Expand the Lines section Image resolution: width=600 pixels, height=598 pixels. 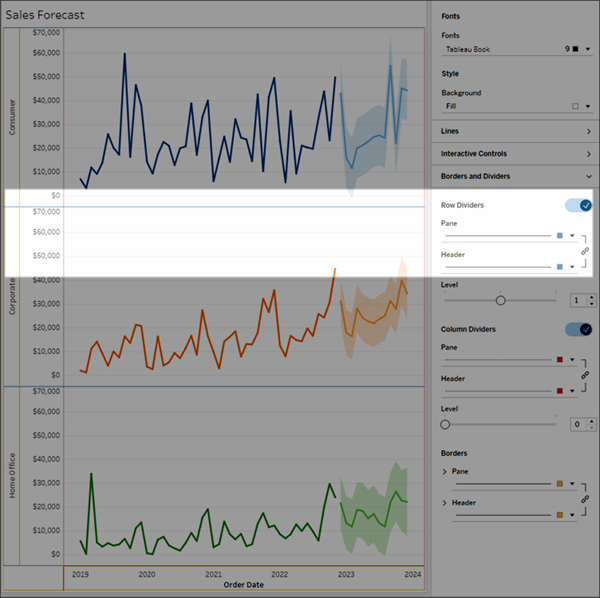515,131
